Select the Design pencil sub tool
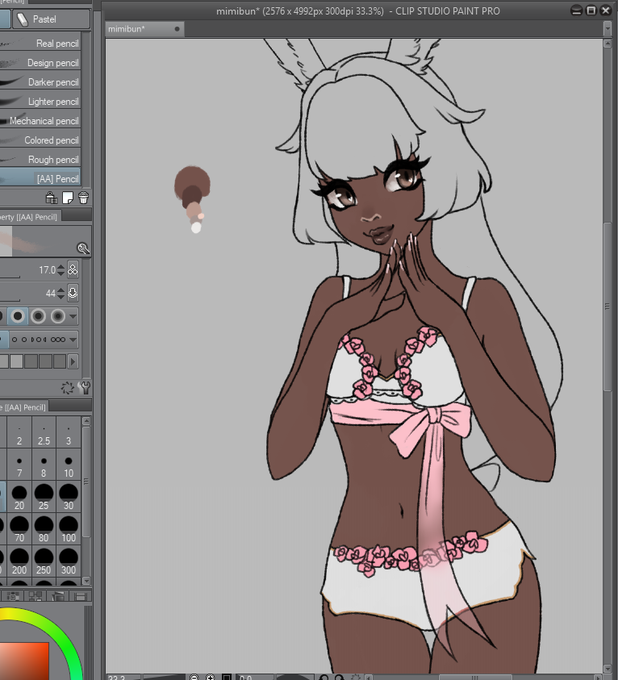Image resolution: width=618 pixels, height=680 pixels. [40, 62]
